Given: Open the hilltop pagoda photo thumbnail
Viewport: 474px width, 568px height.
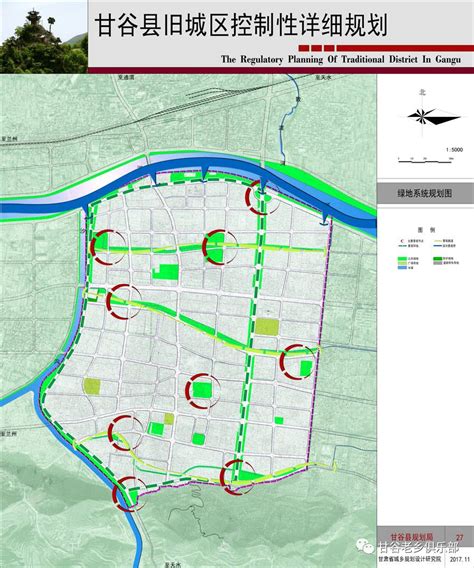Looking at the screenshot, I should pyautogui.click(x=44, y=37).
